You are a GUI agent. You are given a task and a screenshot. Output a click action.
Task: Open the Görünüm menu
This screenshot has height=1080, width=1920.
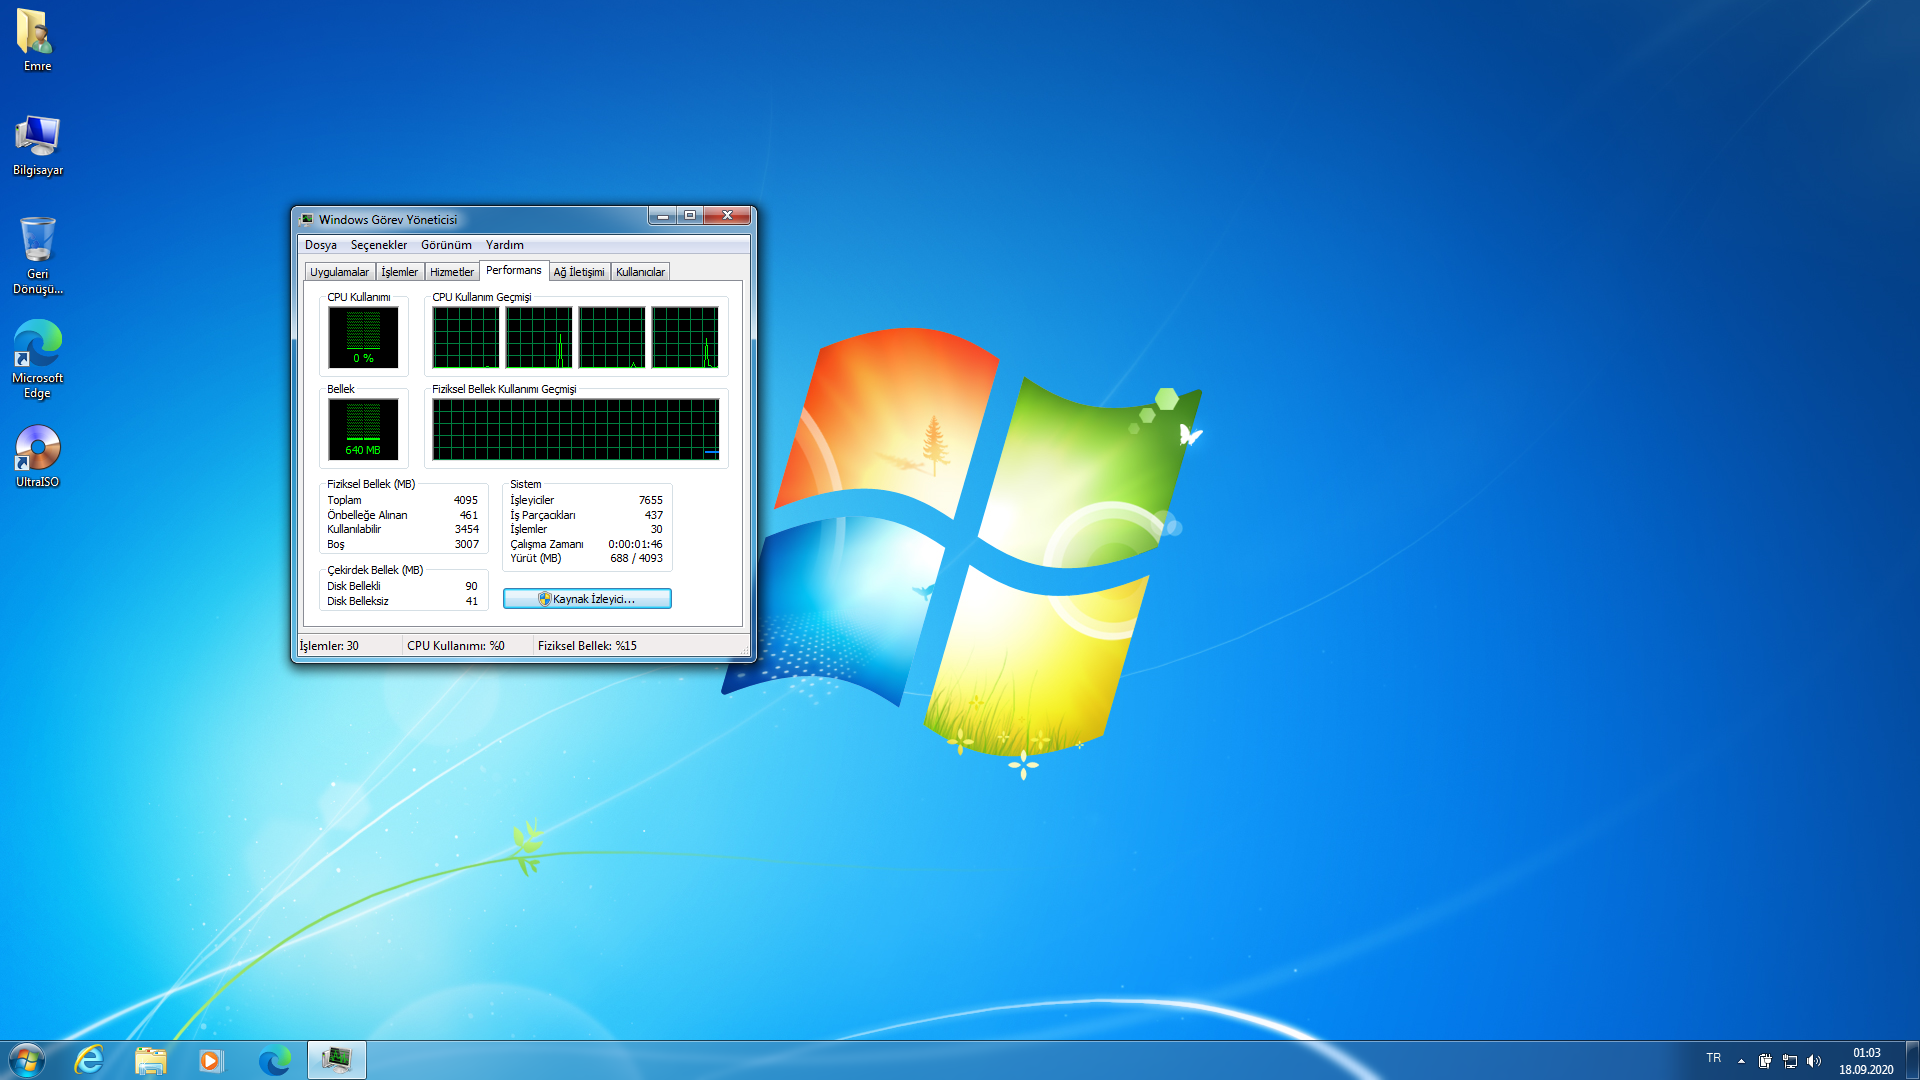pos(446,245)
